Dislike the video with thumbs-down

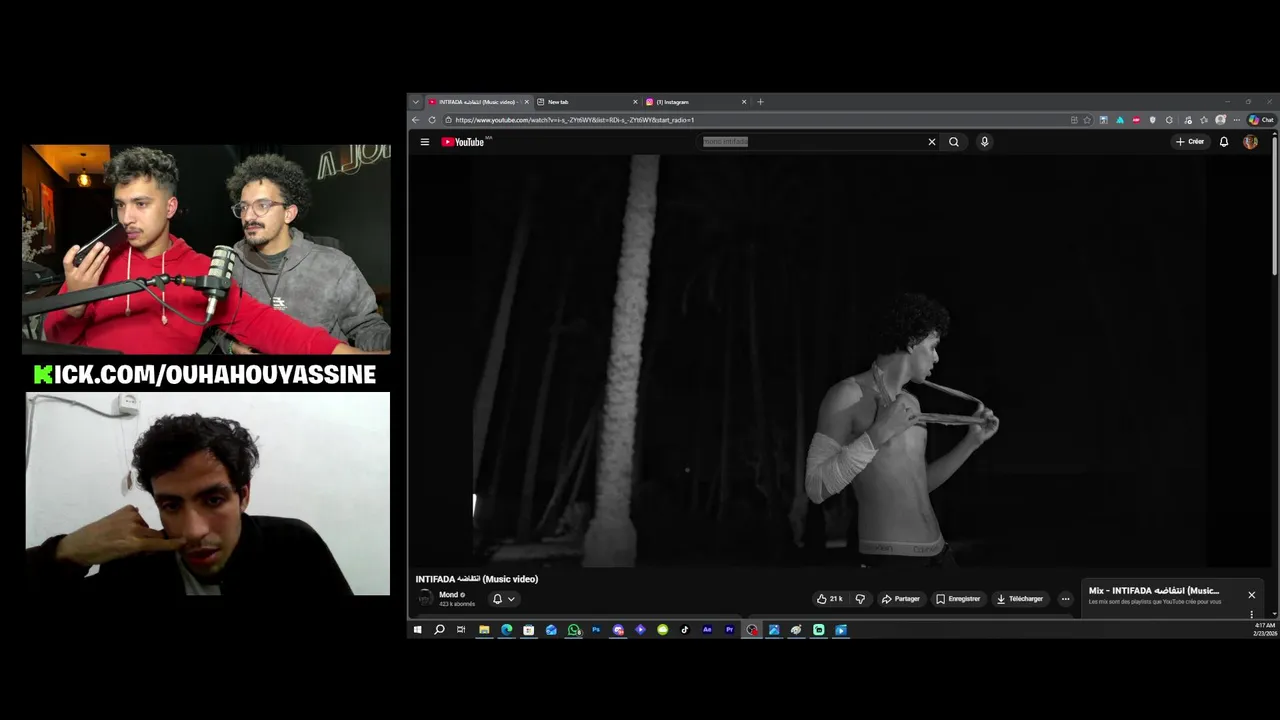click(860, 599)
